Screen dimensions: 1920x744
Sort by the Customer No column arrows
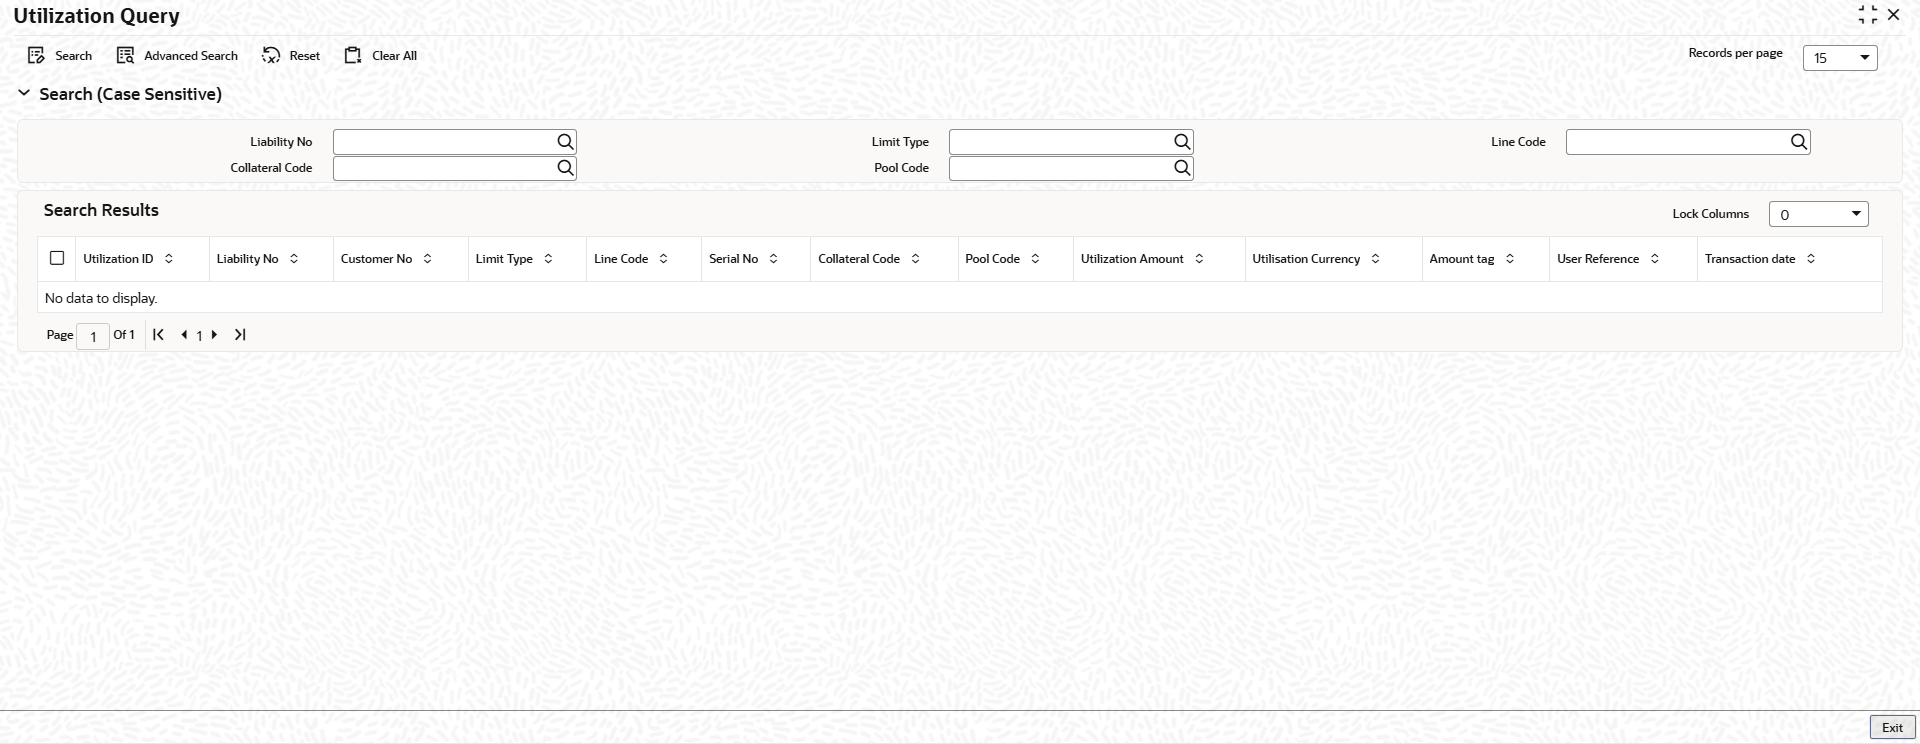[428, 259]
